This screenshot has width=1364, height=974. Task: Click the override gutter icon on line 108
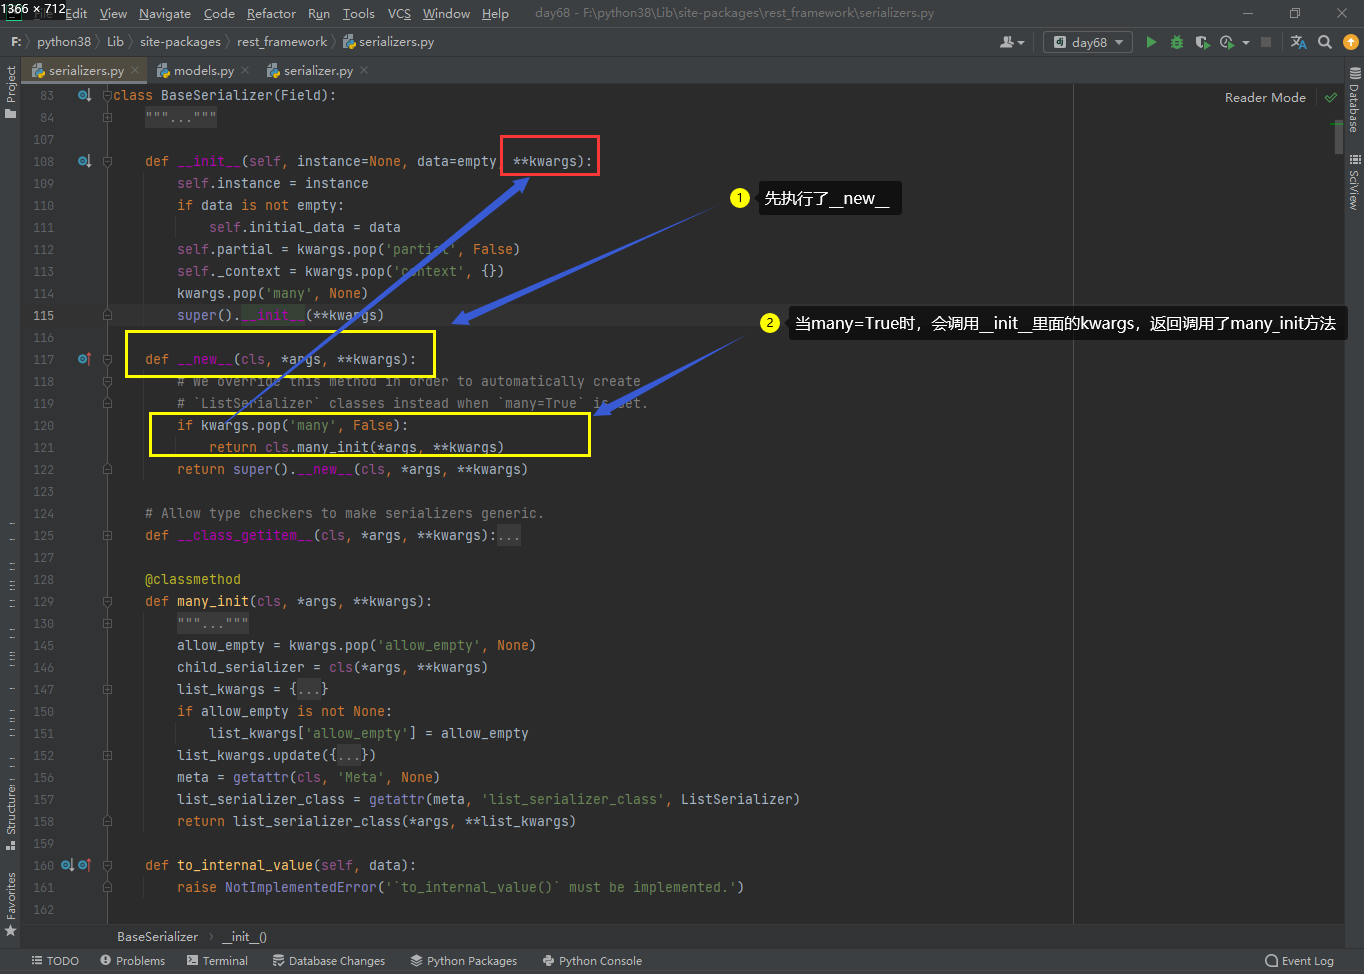click(85, 161)
